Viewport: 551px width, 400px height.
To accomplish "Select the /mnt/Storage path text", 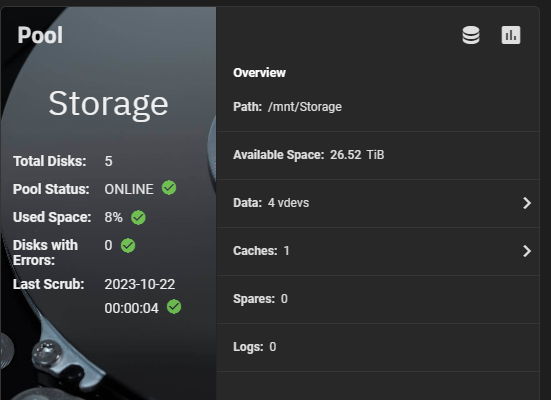I will [x=305, y=107].
